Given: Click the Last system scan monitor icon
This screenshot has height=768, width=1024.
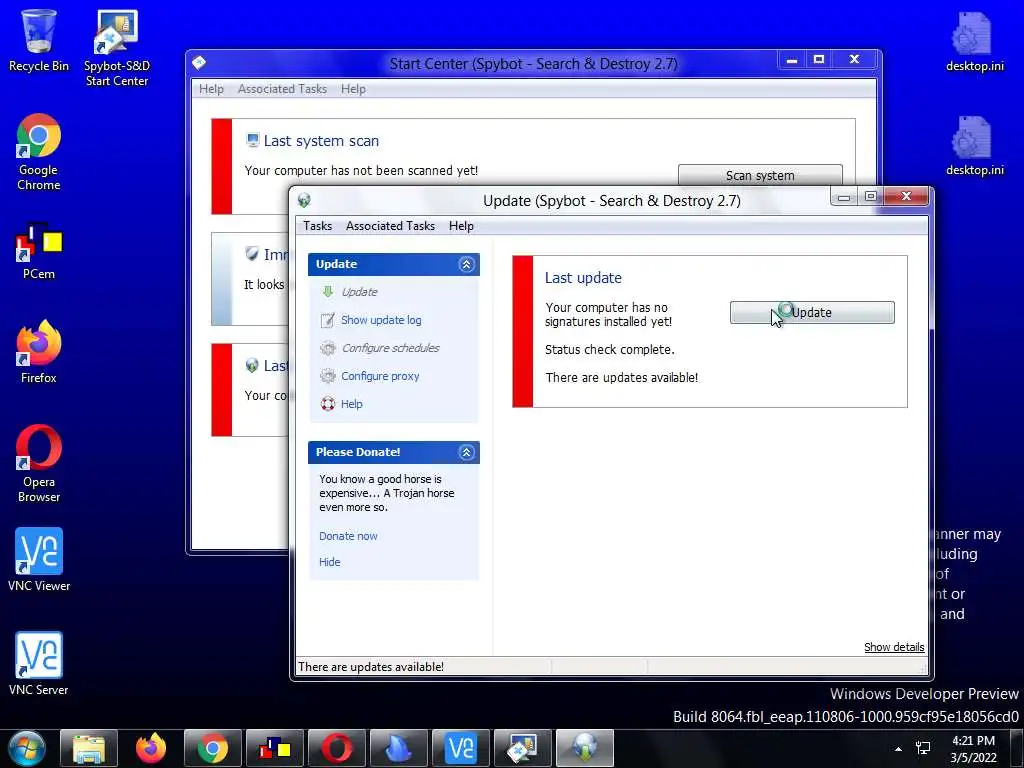Looking at the screenshot, I should (253, 140).
